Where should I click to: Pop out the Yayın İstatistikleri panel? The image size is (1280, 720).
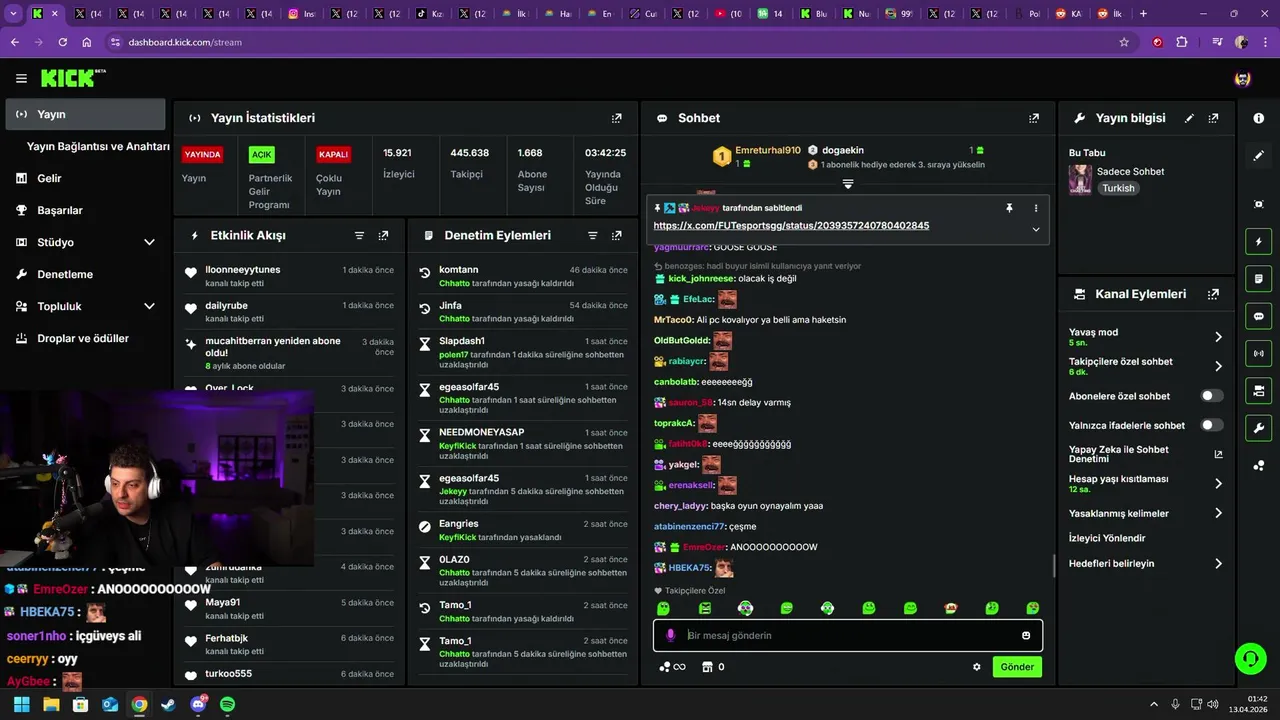pyautogui.click(x=617, y=118)
